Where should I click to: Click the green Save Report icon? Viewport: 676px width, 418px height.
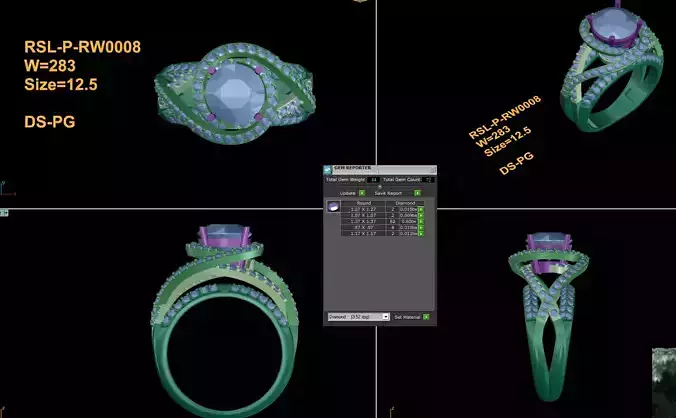(417, 193)
